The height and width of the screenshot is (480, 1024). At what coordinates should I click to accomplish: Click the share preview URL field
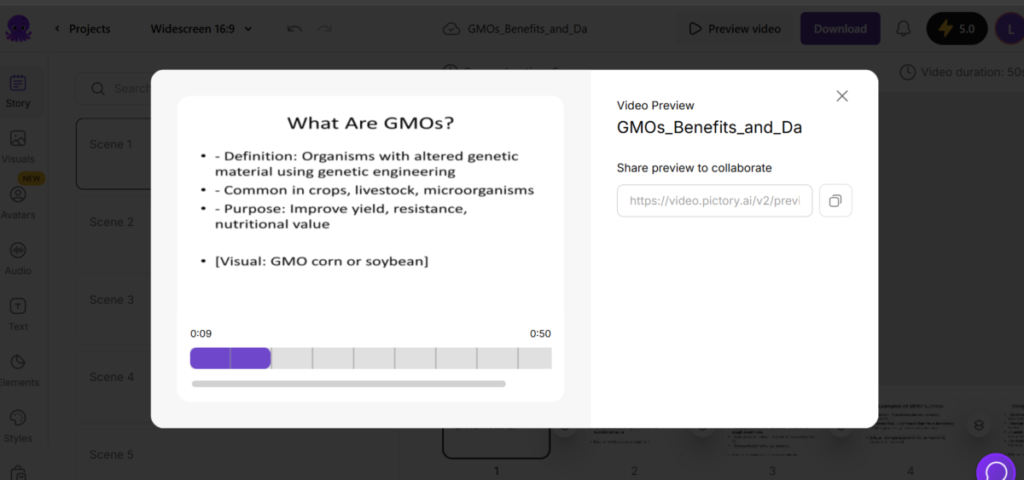coord(715,201)
